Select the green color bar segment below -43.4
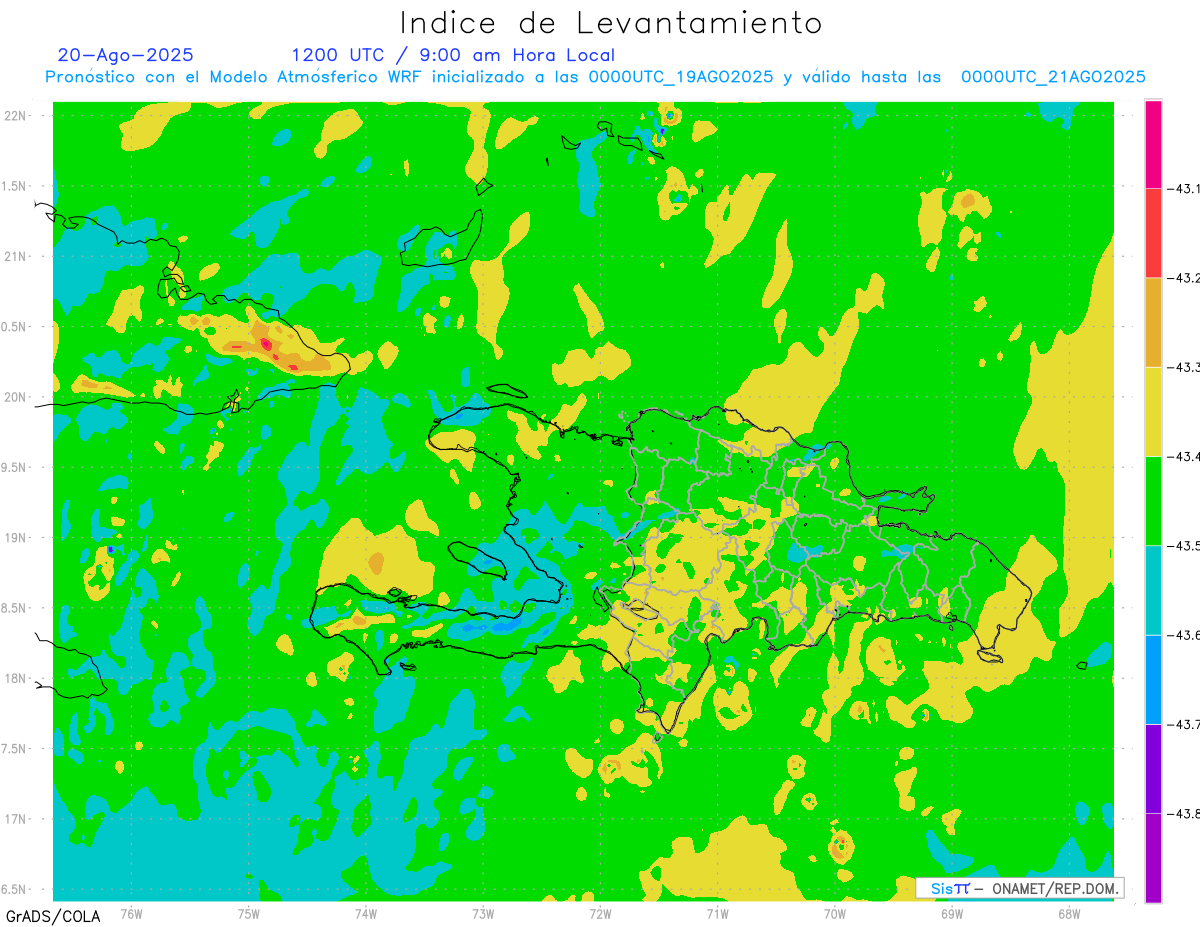 (1153, 500)
